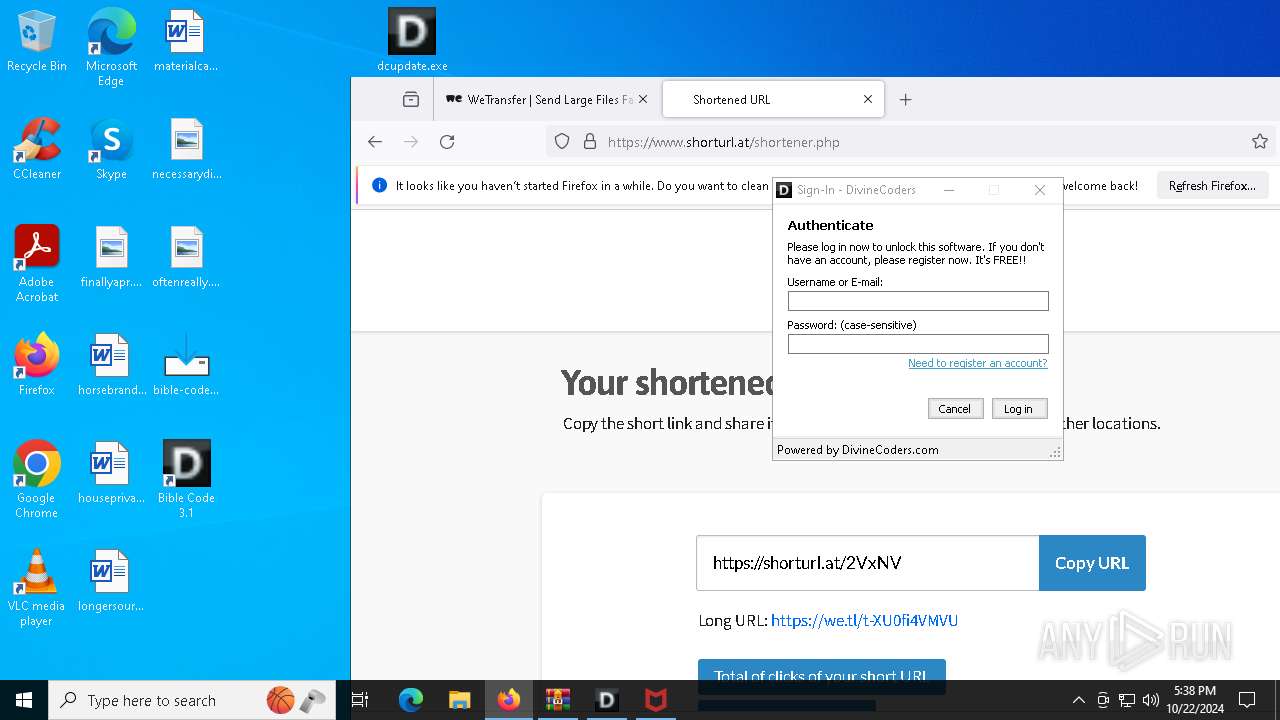Open the notification center icon
Image resolution: width=1280 pixels, height=720 pixels.
[x=1247, y=700]
